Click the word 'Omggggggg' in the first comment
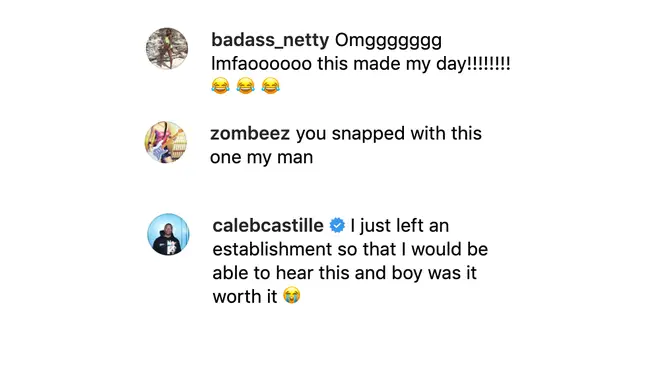Screen dimensions: 660x370 (x=389, y=41)
